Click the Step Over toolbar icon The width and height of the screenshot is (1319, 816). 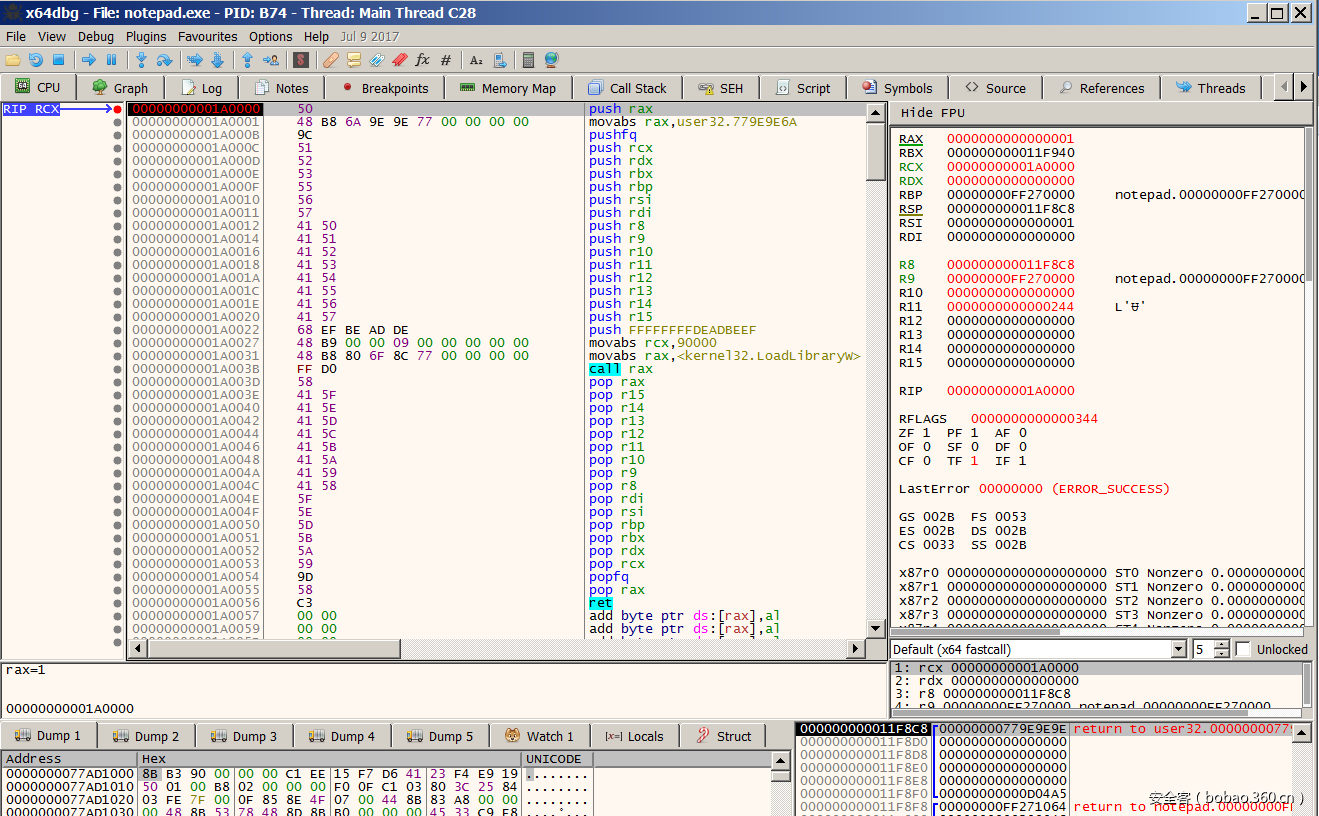[164, 60]
